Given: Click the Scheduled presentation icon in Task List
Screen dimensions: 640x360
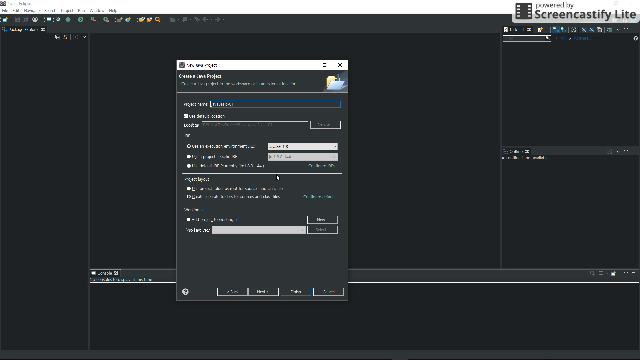Looking at the screenshot, I should point(563,30).
